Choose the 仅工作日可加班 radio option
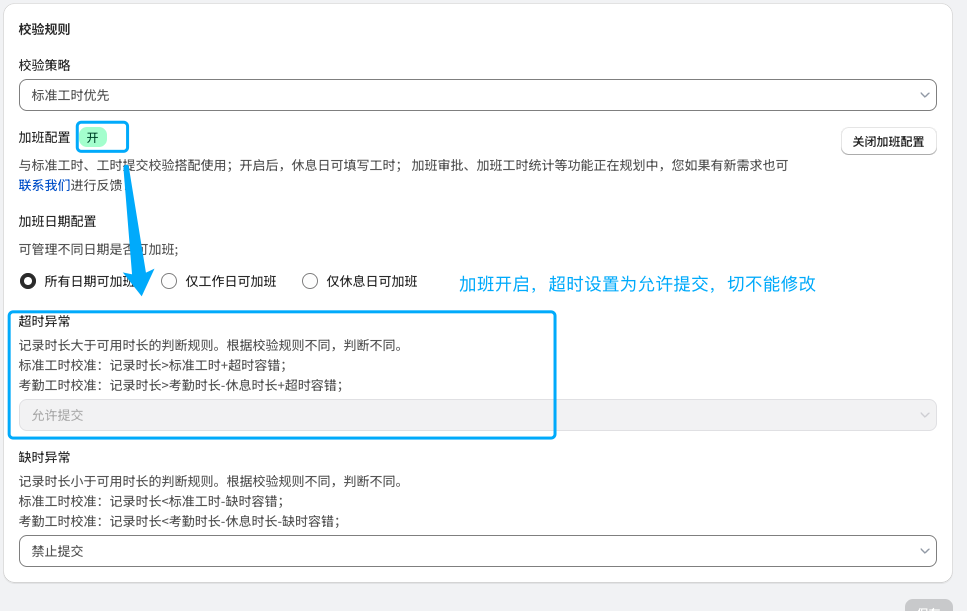 coord(170,281)
